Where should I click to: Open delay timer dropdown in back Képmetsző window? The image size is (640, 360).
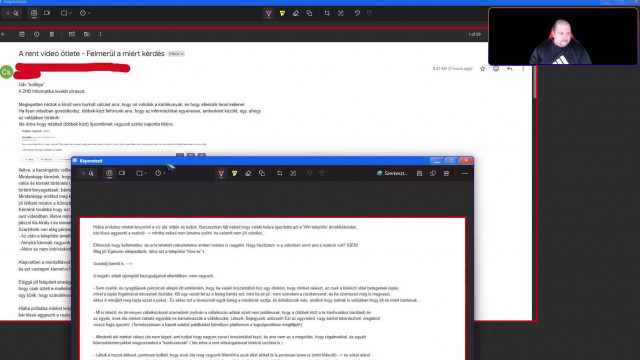point(85,13)
